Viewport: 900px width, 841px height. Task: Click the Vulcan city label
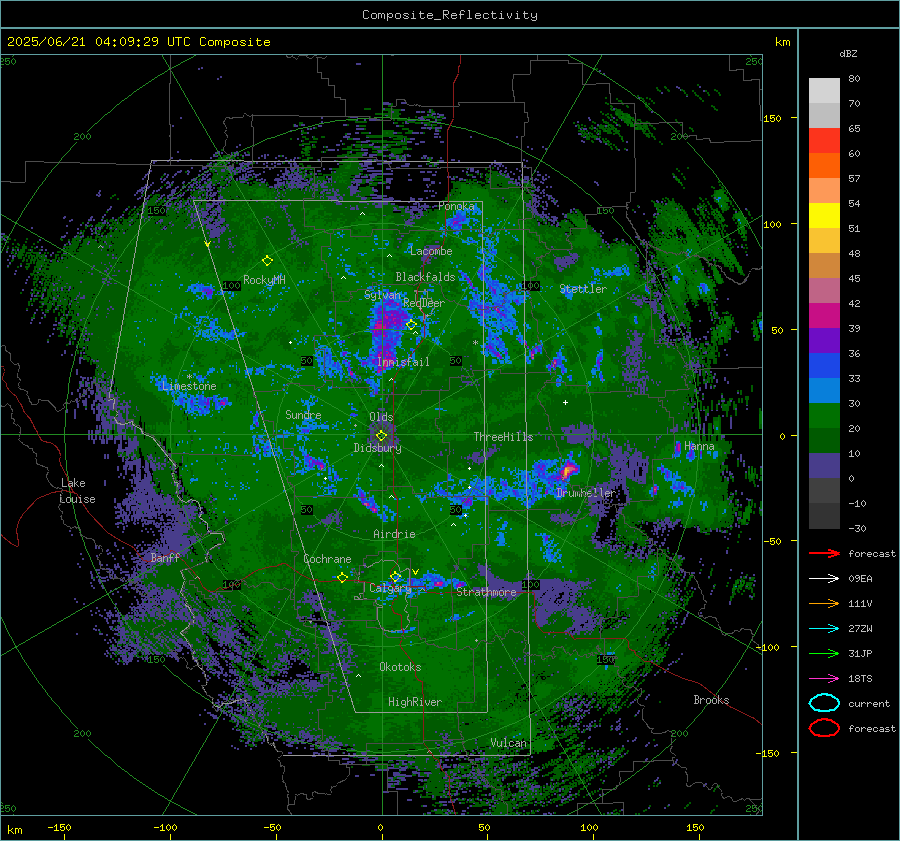508,743
